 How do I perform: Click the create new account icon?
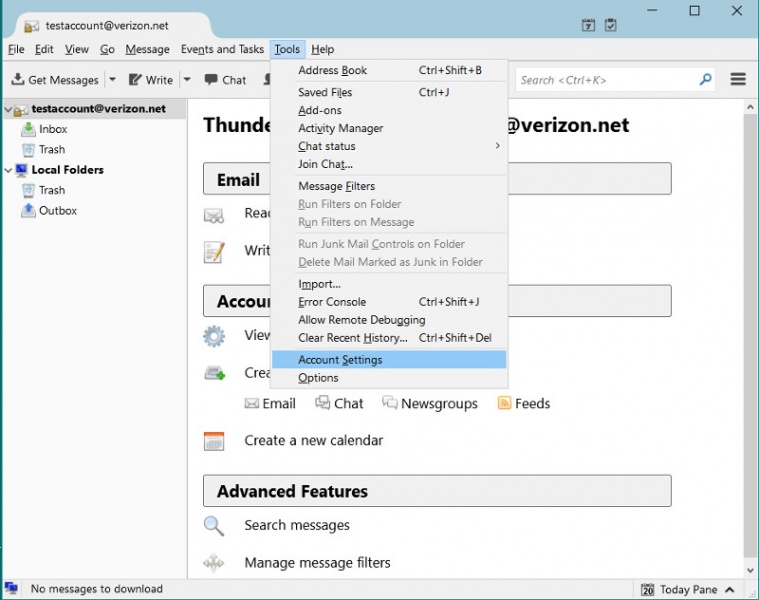pos(214,373)
